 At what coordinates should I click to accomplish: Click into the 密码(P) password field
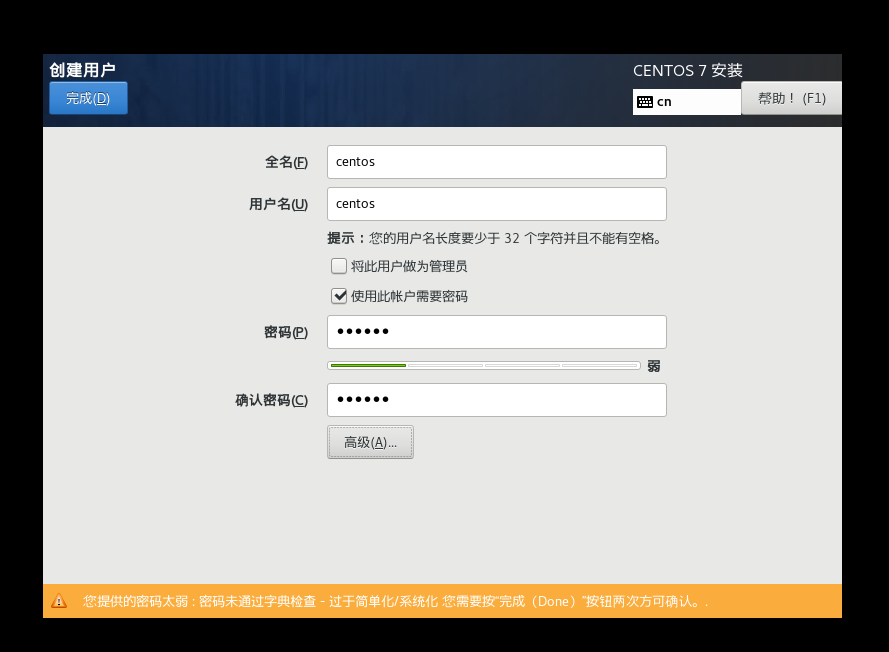coord(497,332)
